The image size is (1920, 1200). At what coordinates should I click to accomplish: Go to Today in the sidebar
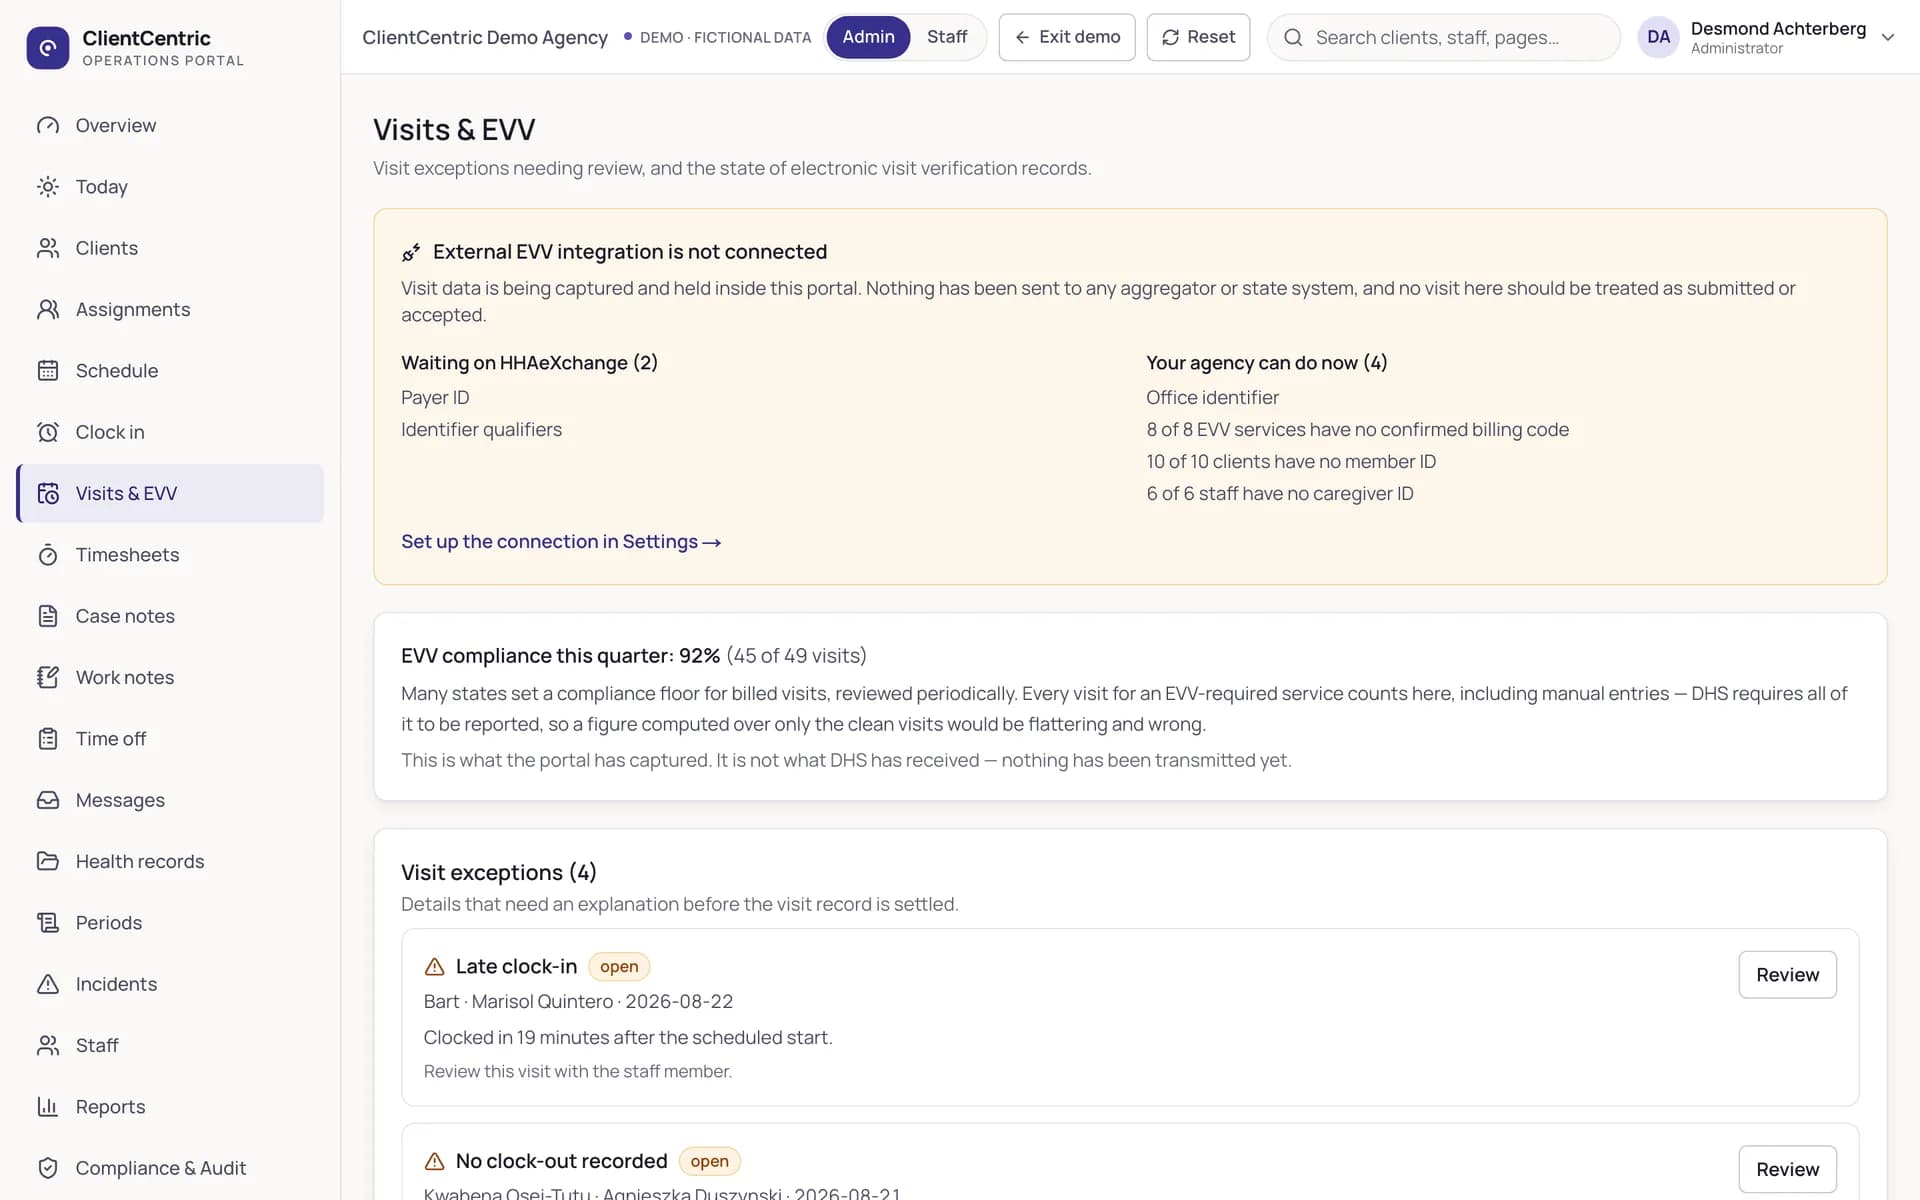pos(170,187)
